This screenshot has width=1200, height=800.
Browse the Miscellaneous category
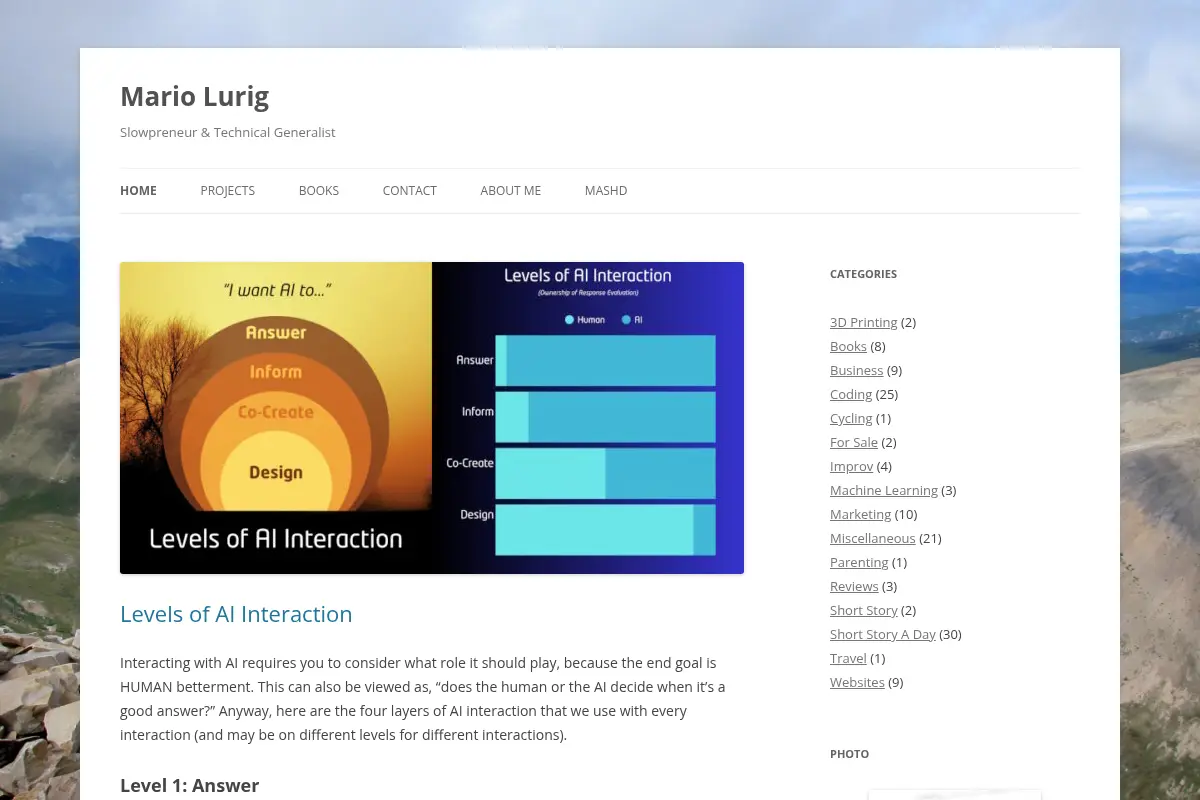point(872,538)
